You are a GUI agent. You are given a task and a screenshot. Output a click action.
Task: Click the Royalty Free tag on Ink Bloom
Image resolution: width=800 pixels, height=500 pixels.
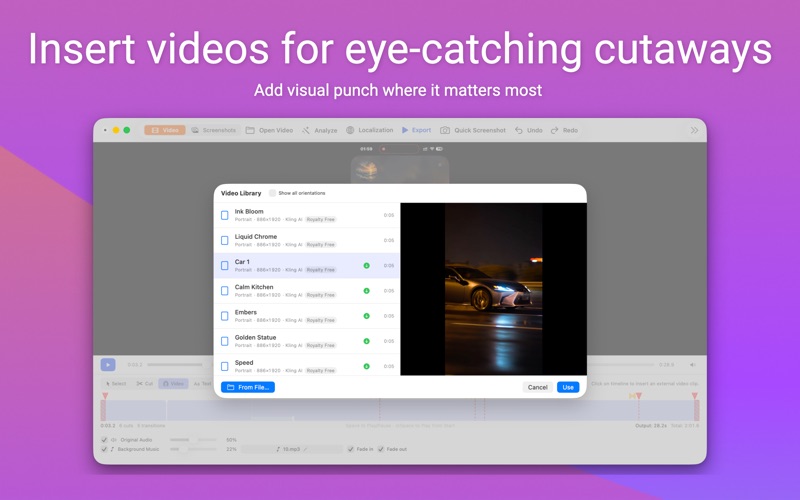320,219
